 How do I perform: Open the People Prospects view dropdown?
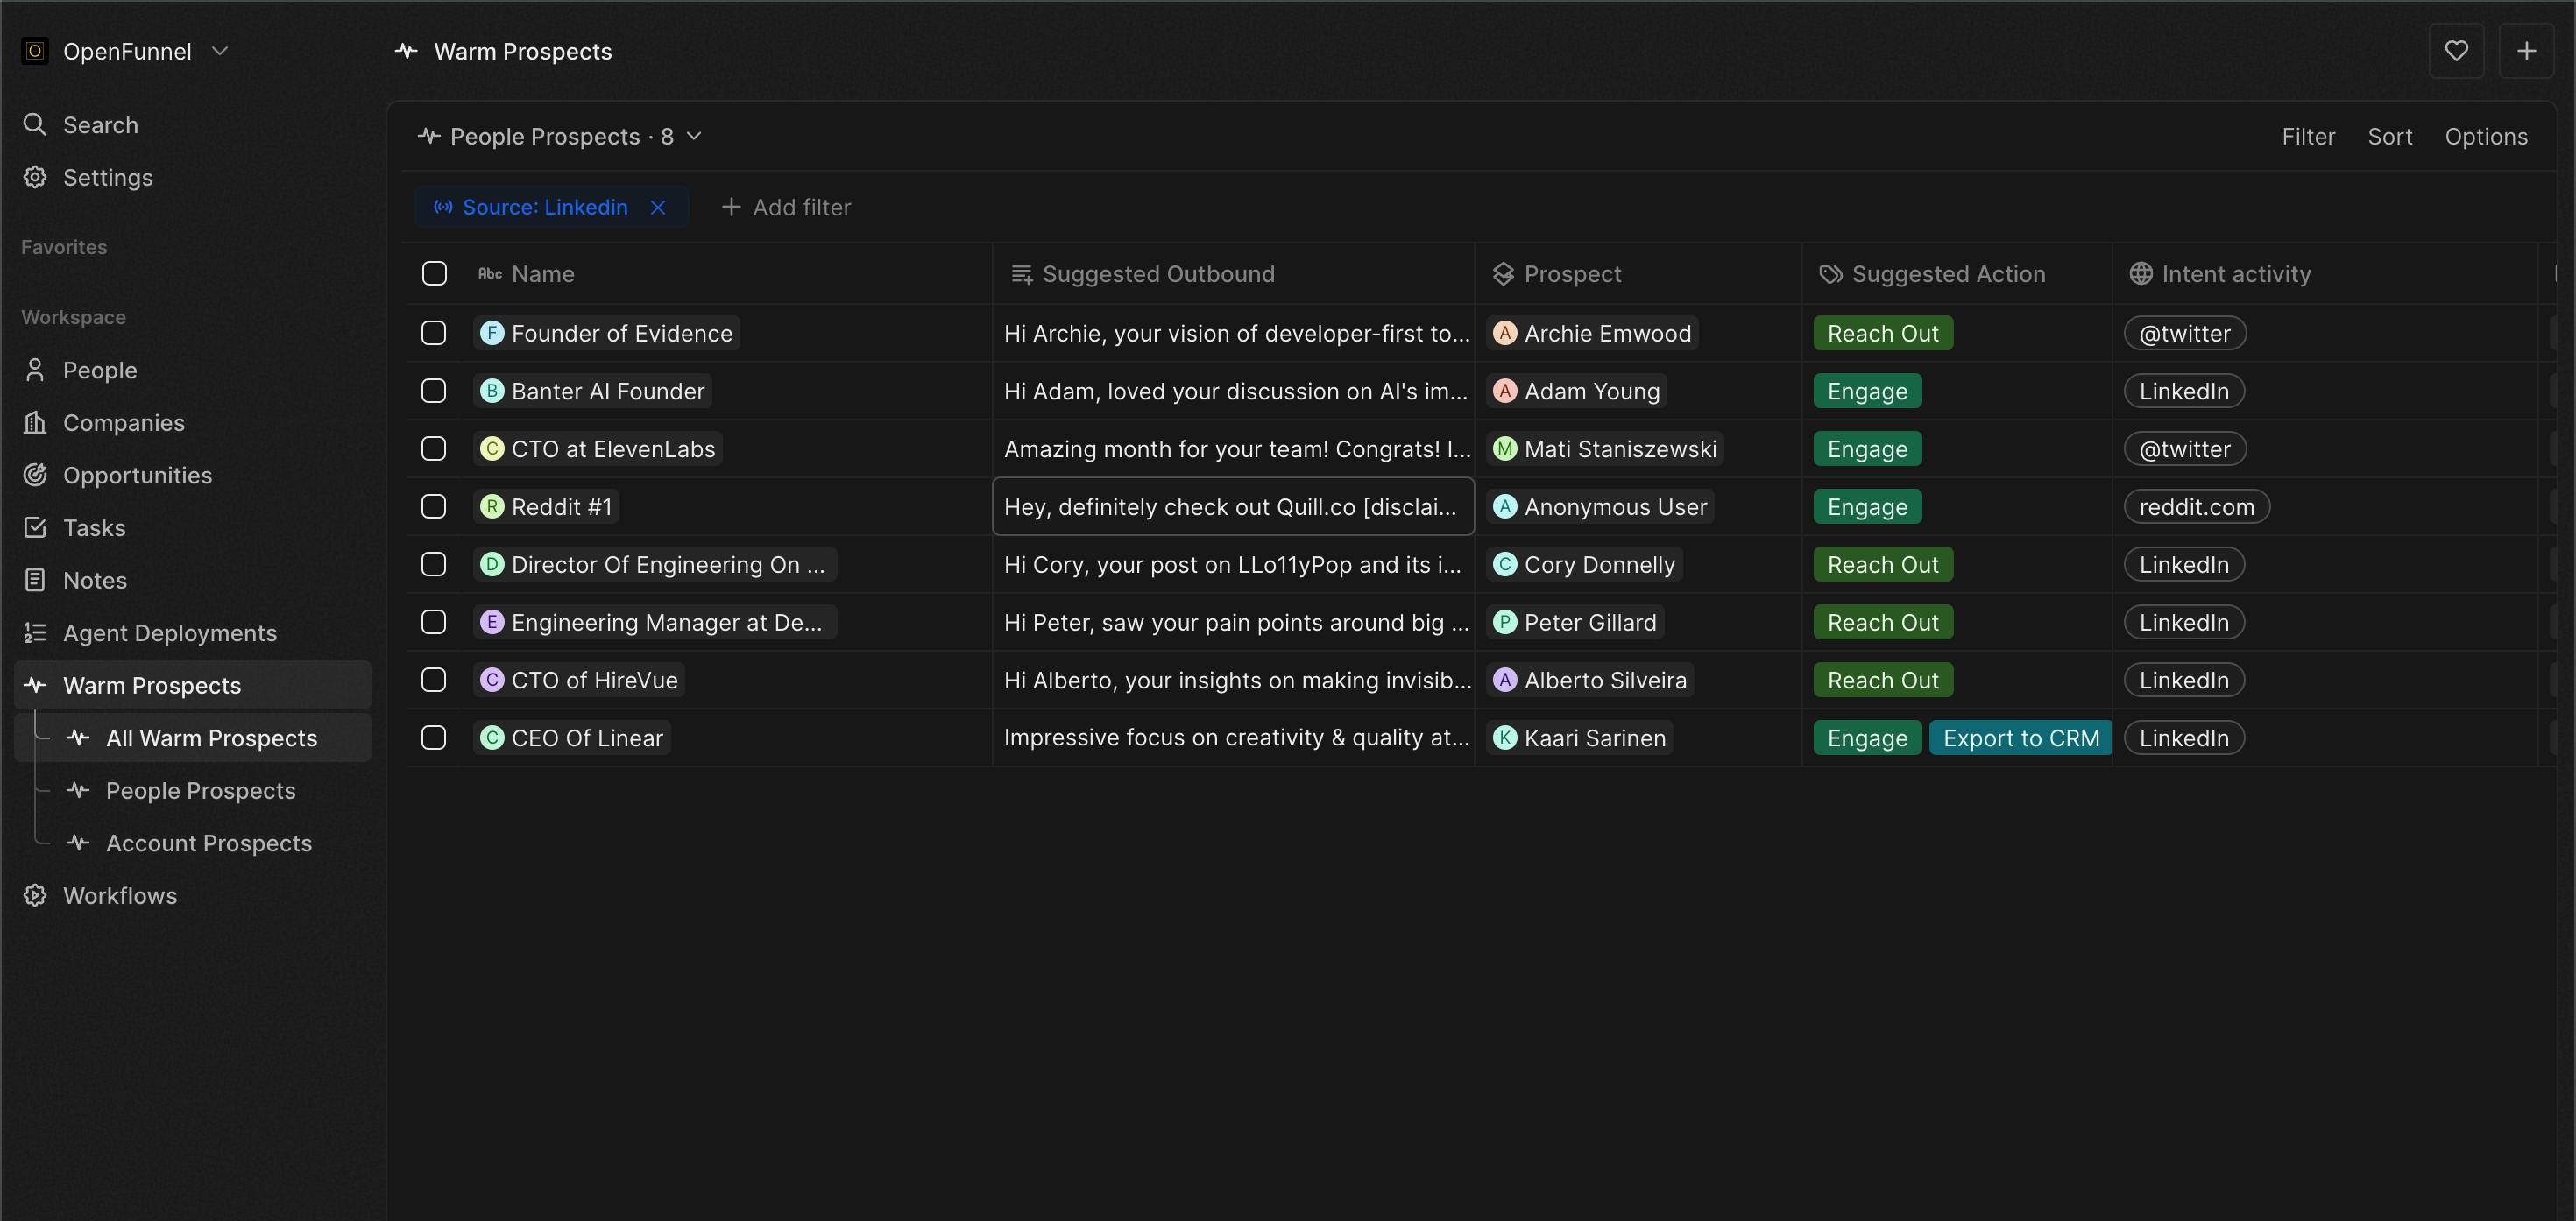(561, 136)
